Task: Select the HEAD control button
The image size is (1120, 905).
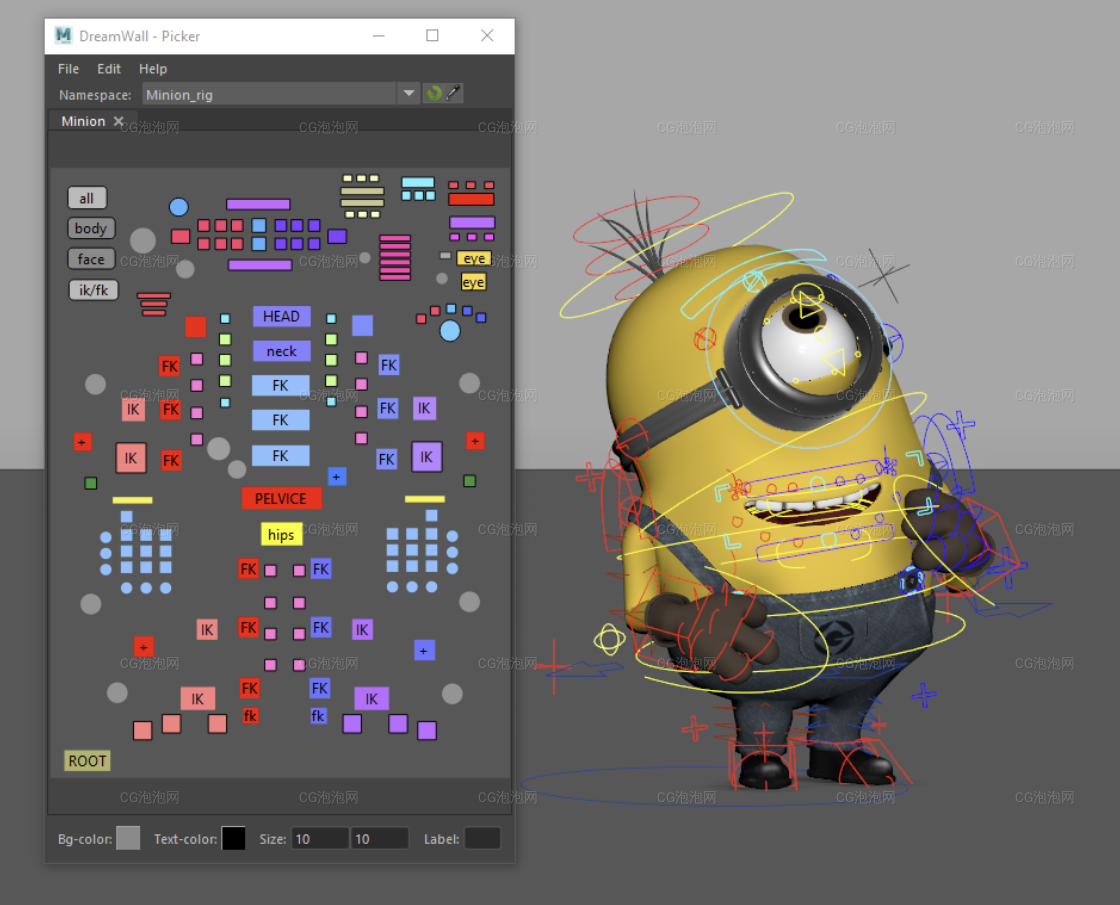Action: click(281, 316)
